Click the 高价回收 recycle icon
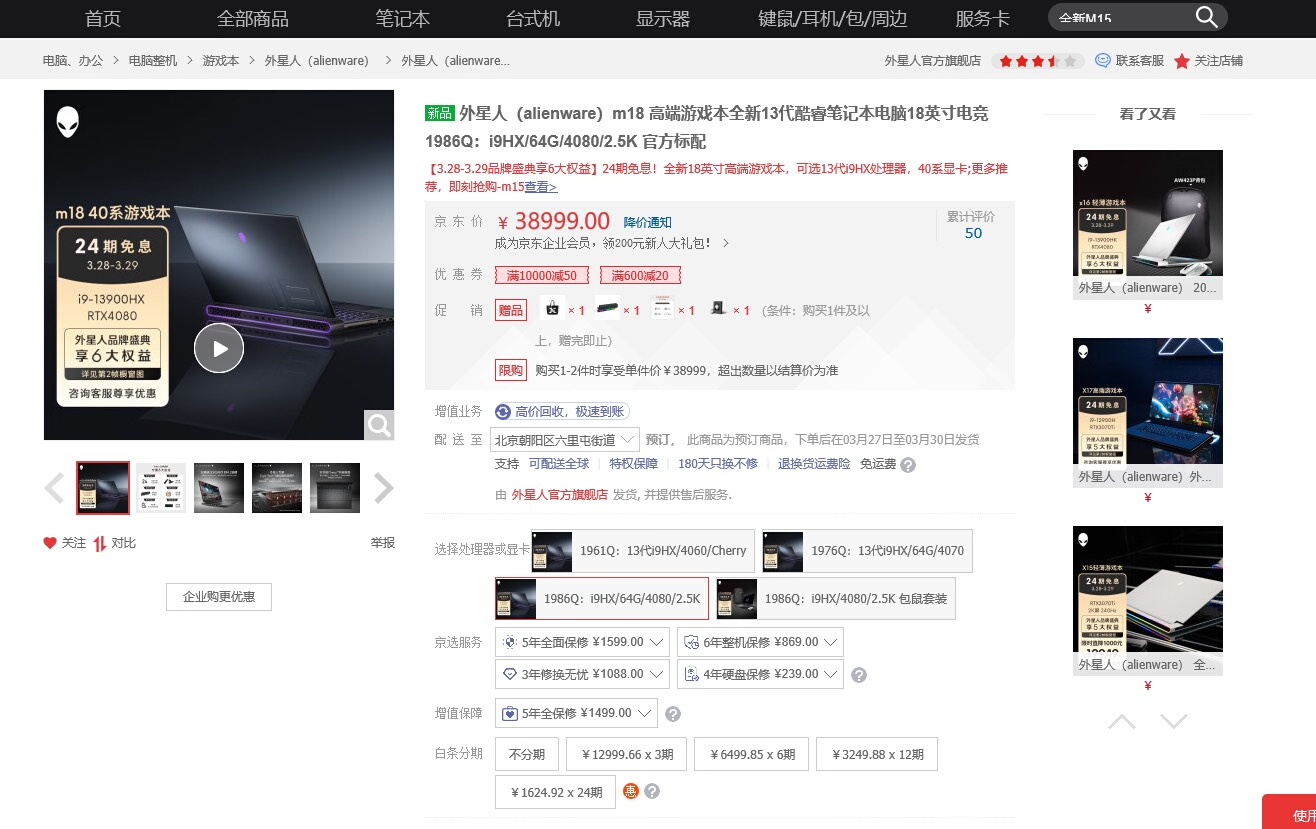 [x=503, y=411]
